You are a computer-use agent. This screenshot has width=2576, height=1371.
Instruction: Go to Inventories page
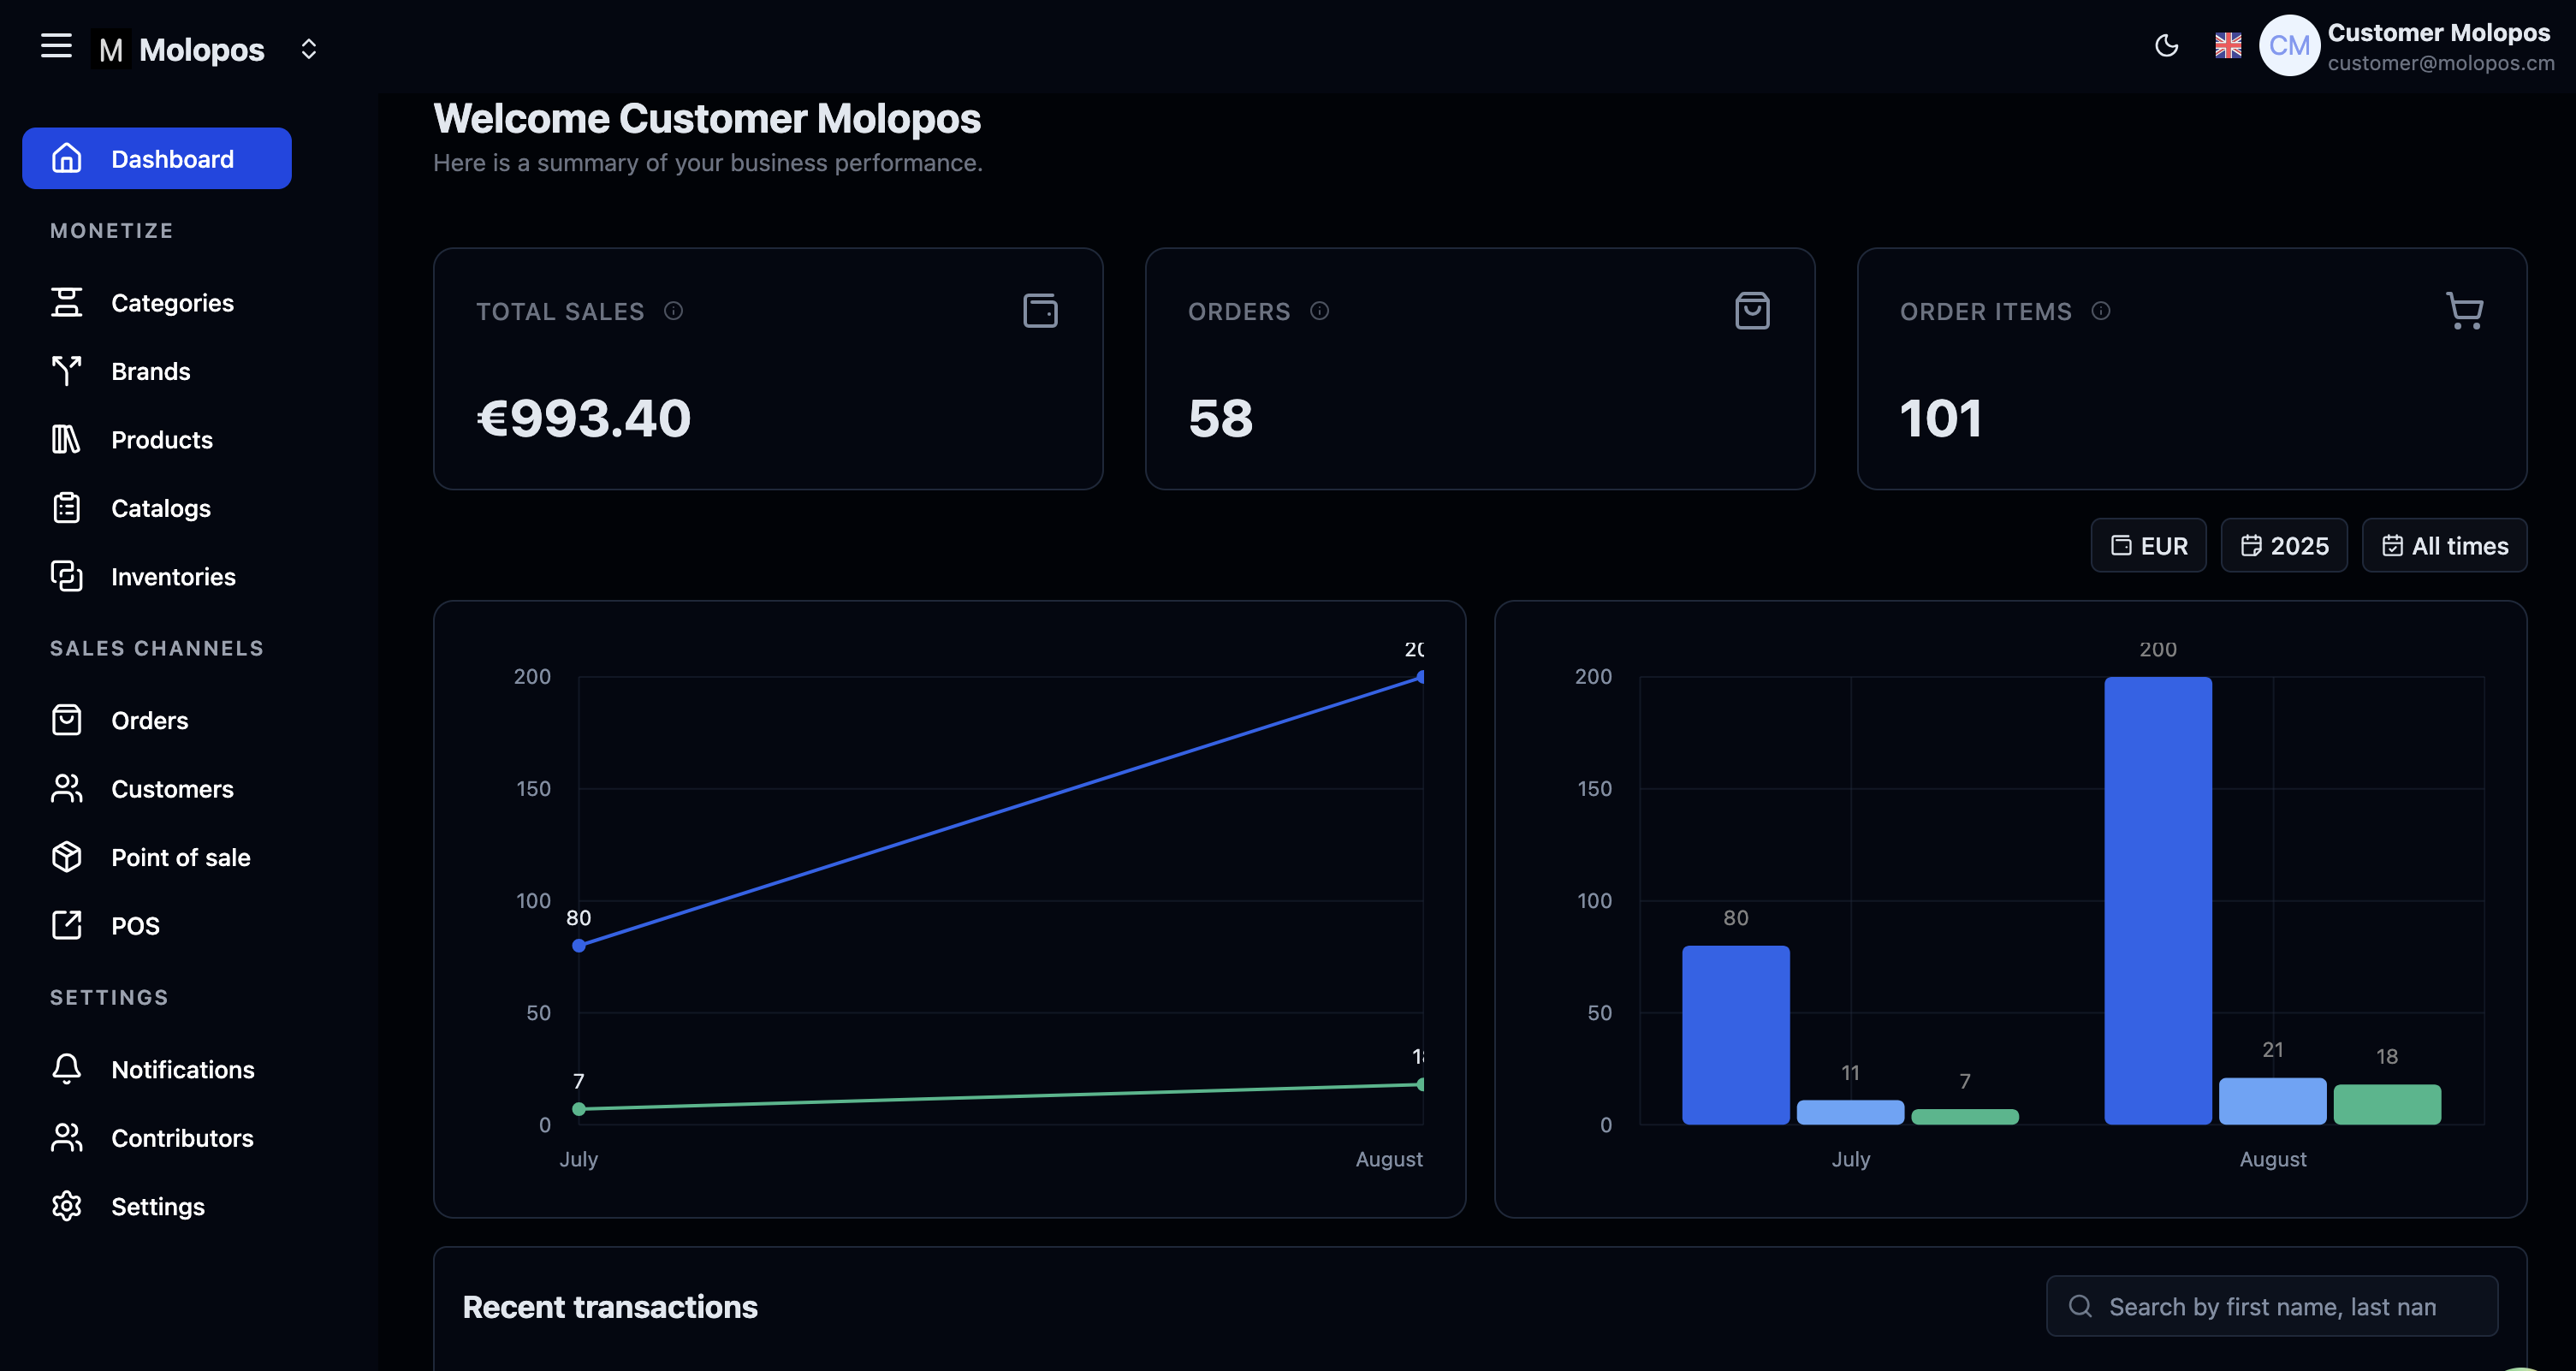(x=172, y=577)
